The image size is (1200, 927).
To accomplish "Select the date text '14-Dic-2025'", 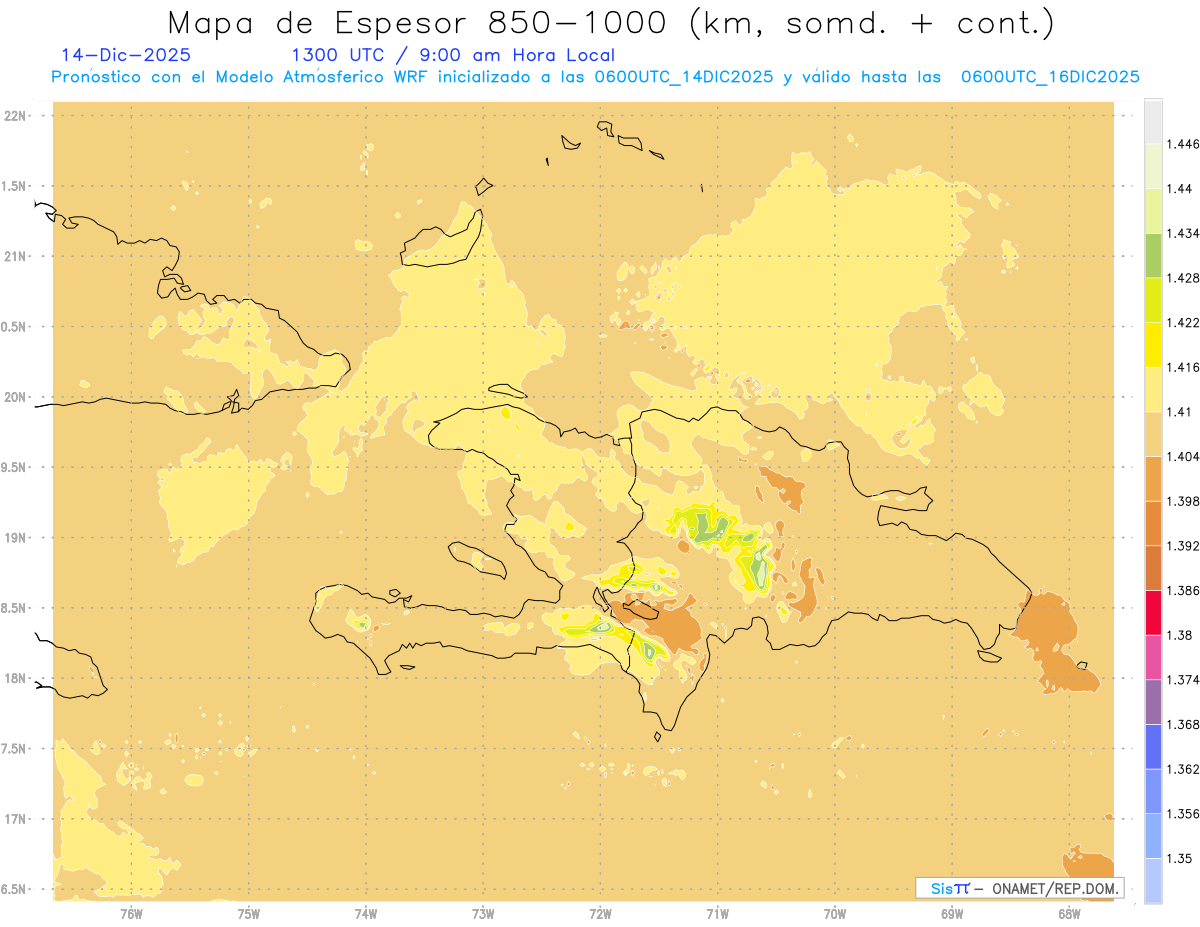I will 125,56.
